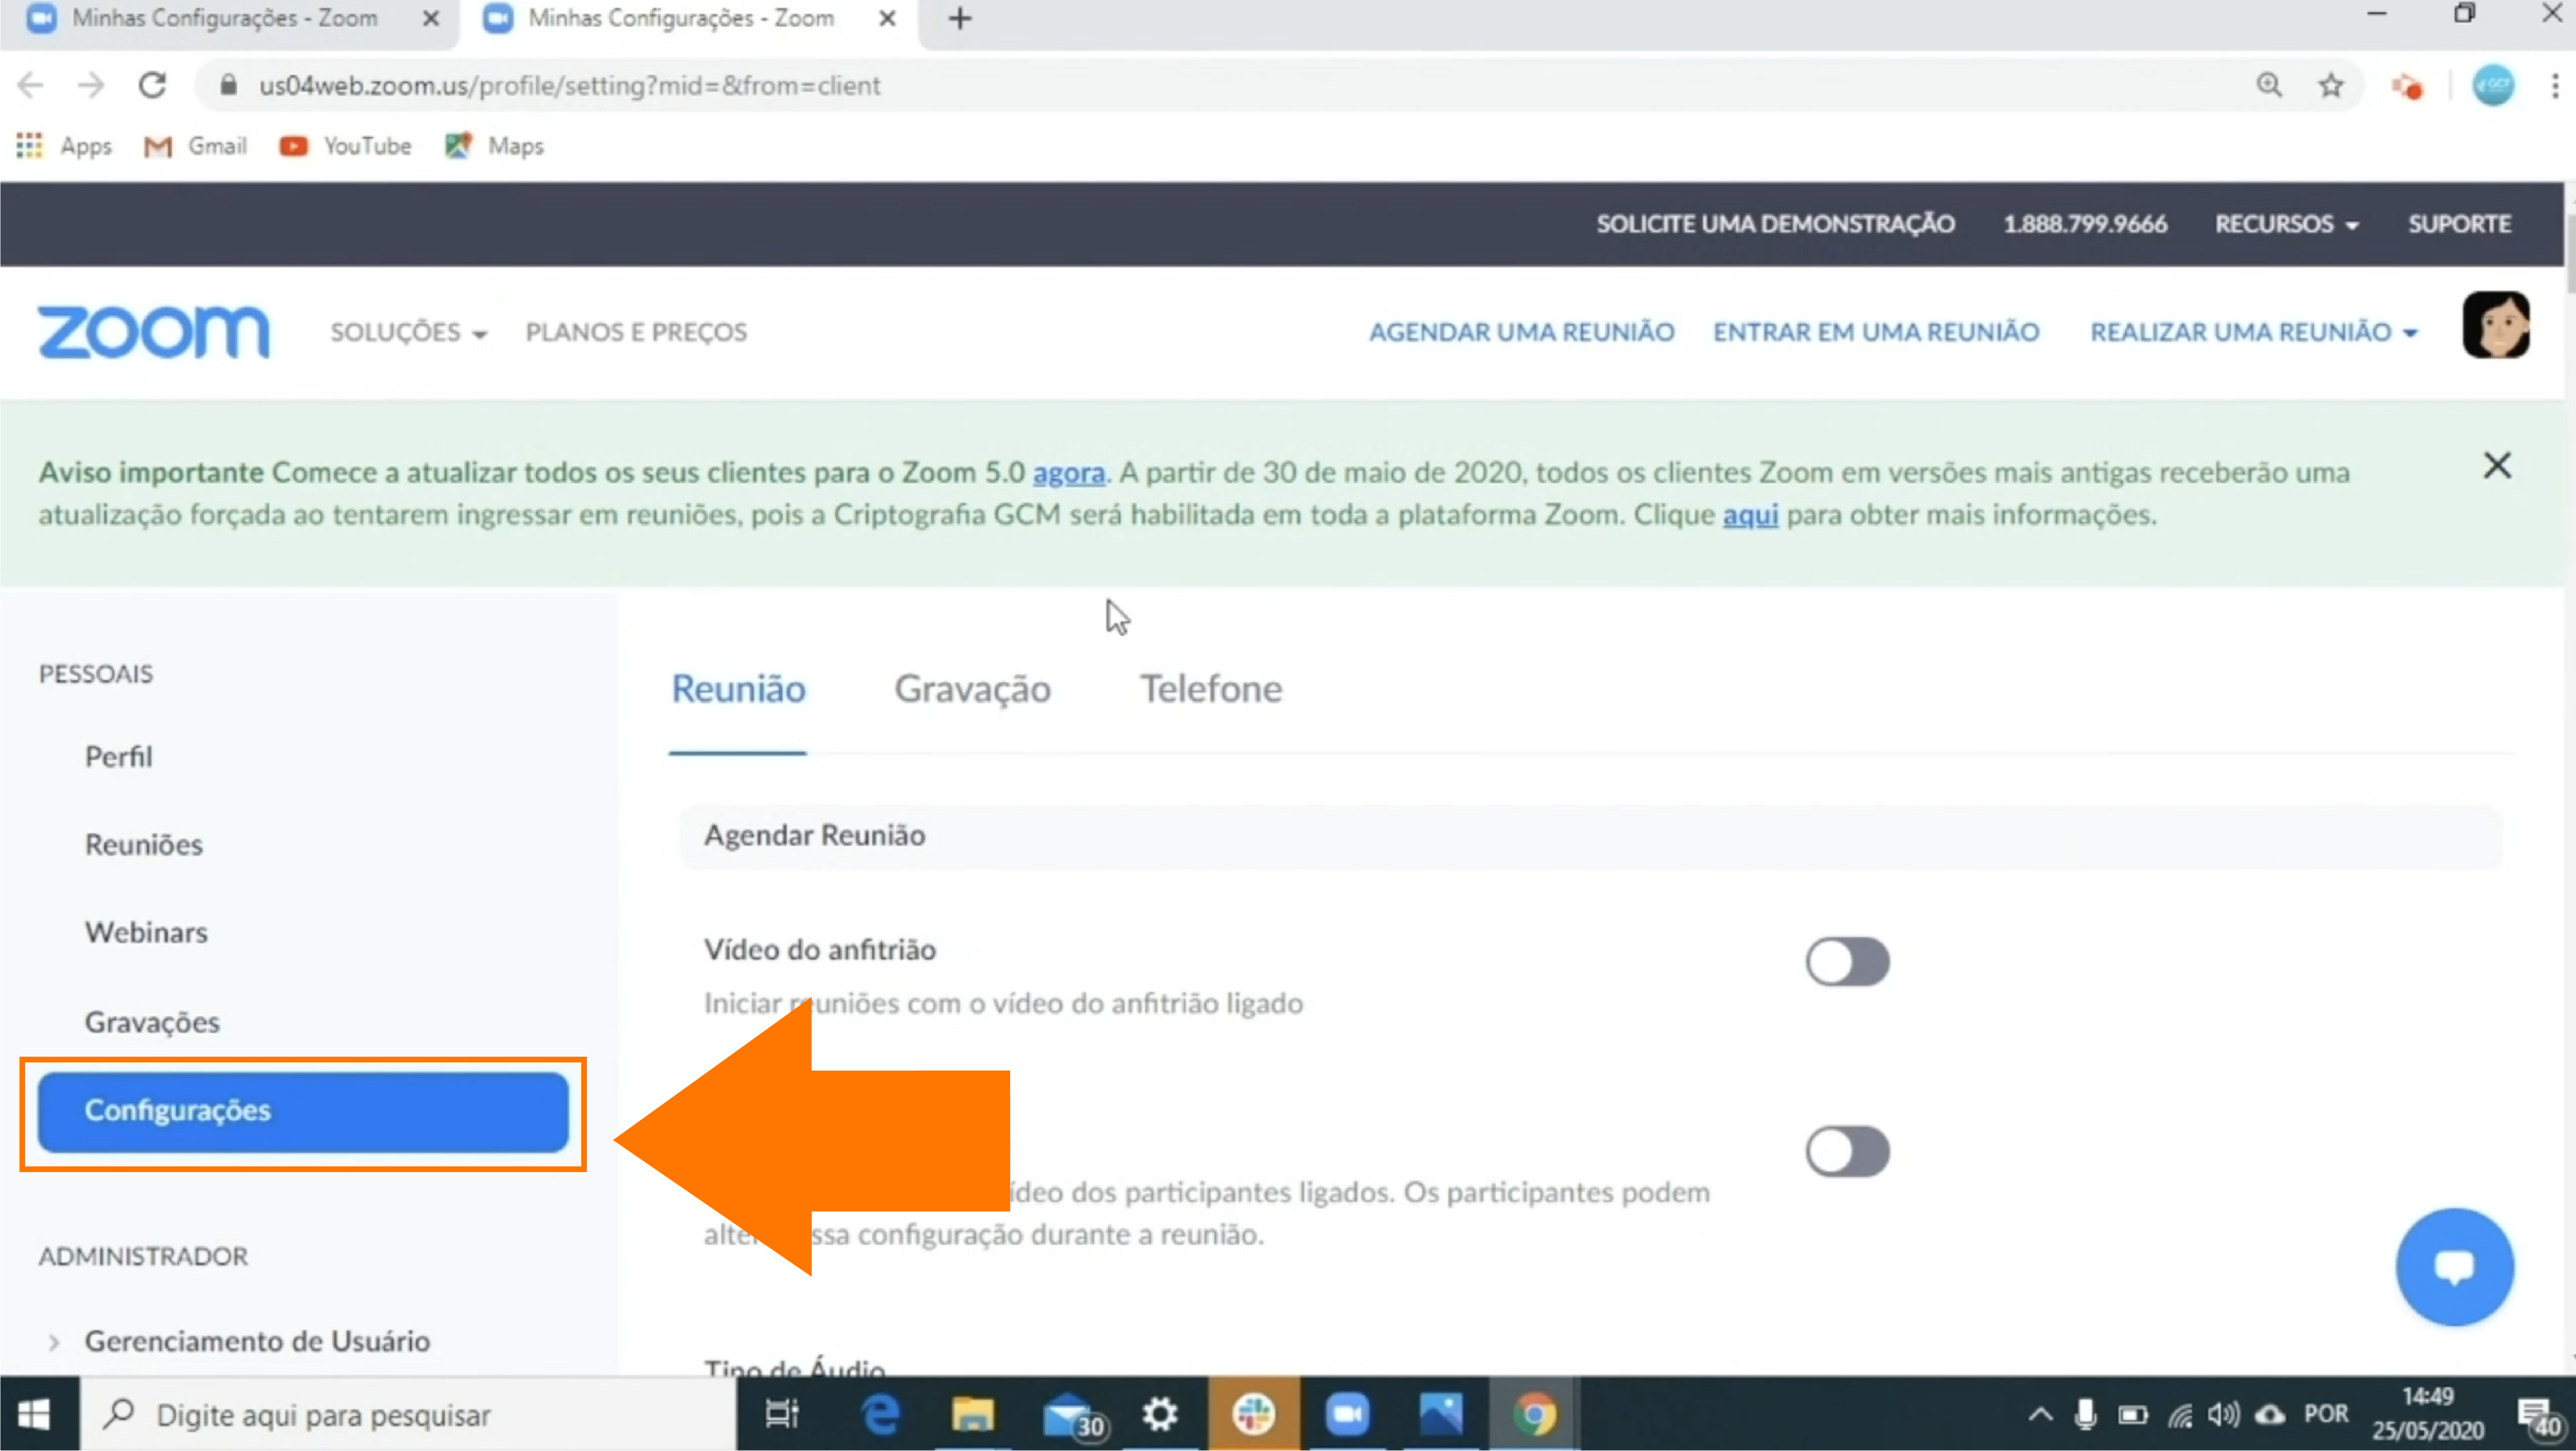This screenshot has width=2576, height=1451.
Task: Click ENTRAR EM UMA REUNIÃO
Action: point(1876,332)
